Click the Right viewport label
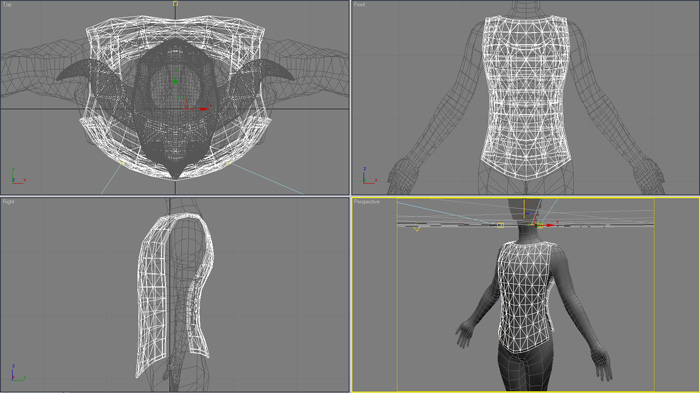Viewport: 700px width, 393px height. (8, 202)
